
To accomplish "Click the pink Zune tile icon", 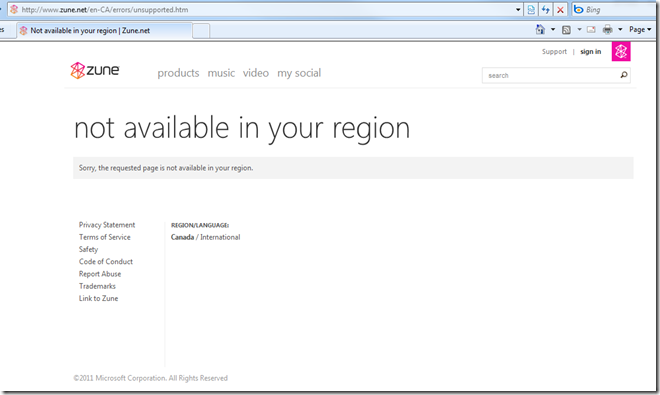I will click(621, 51).
